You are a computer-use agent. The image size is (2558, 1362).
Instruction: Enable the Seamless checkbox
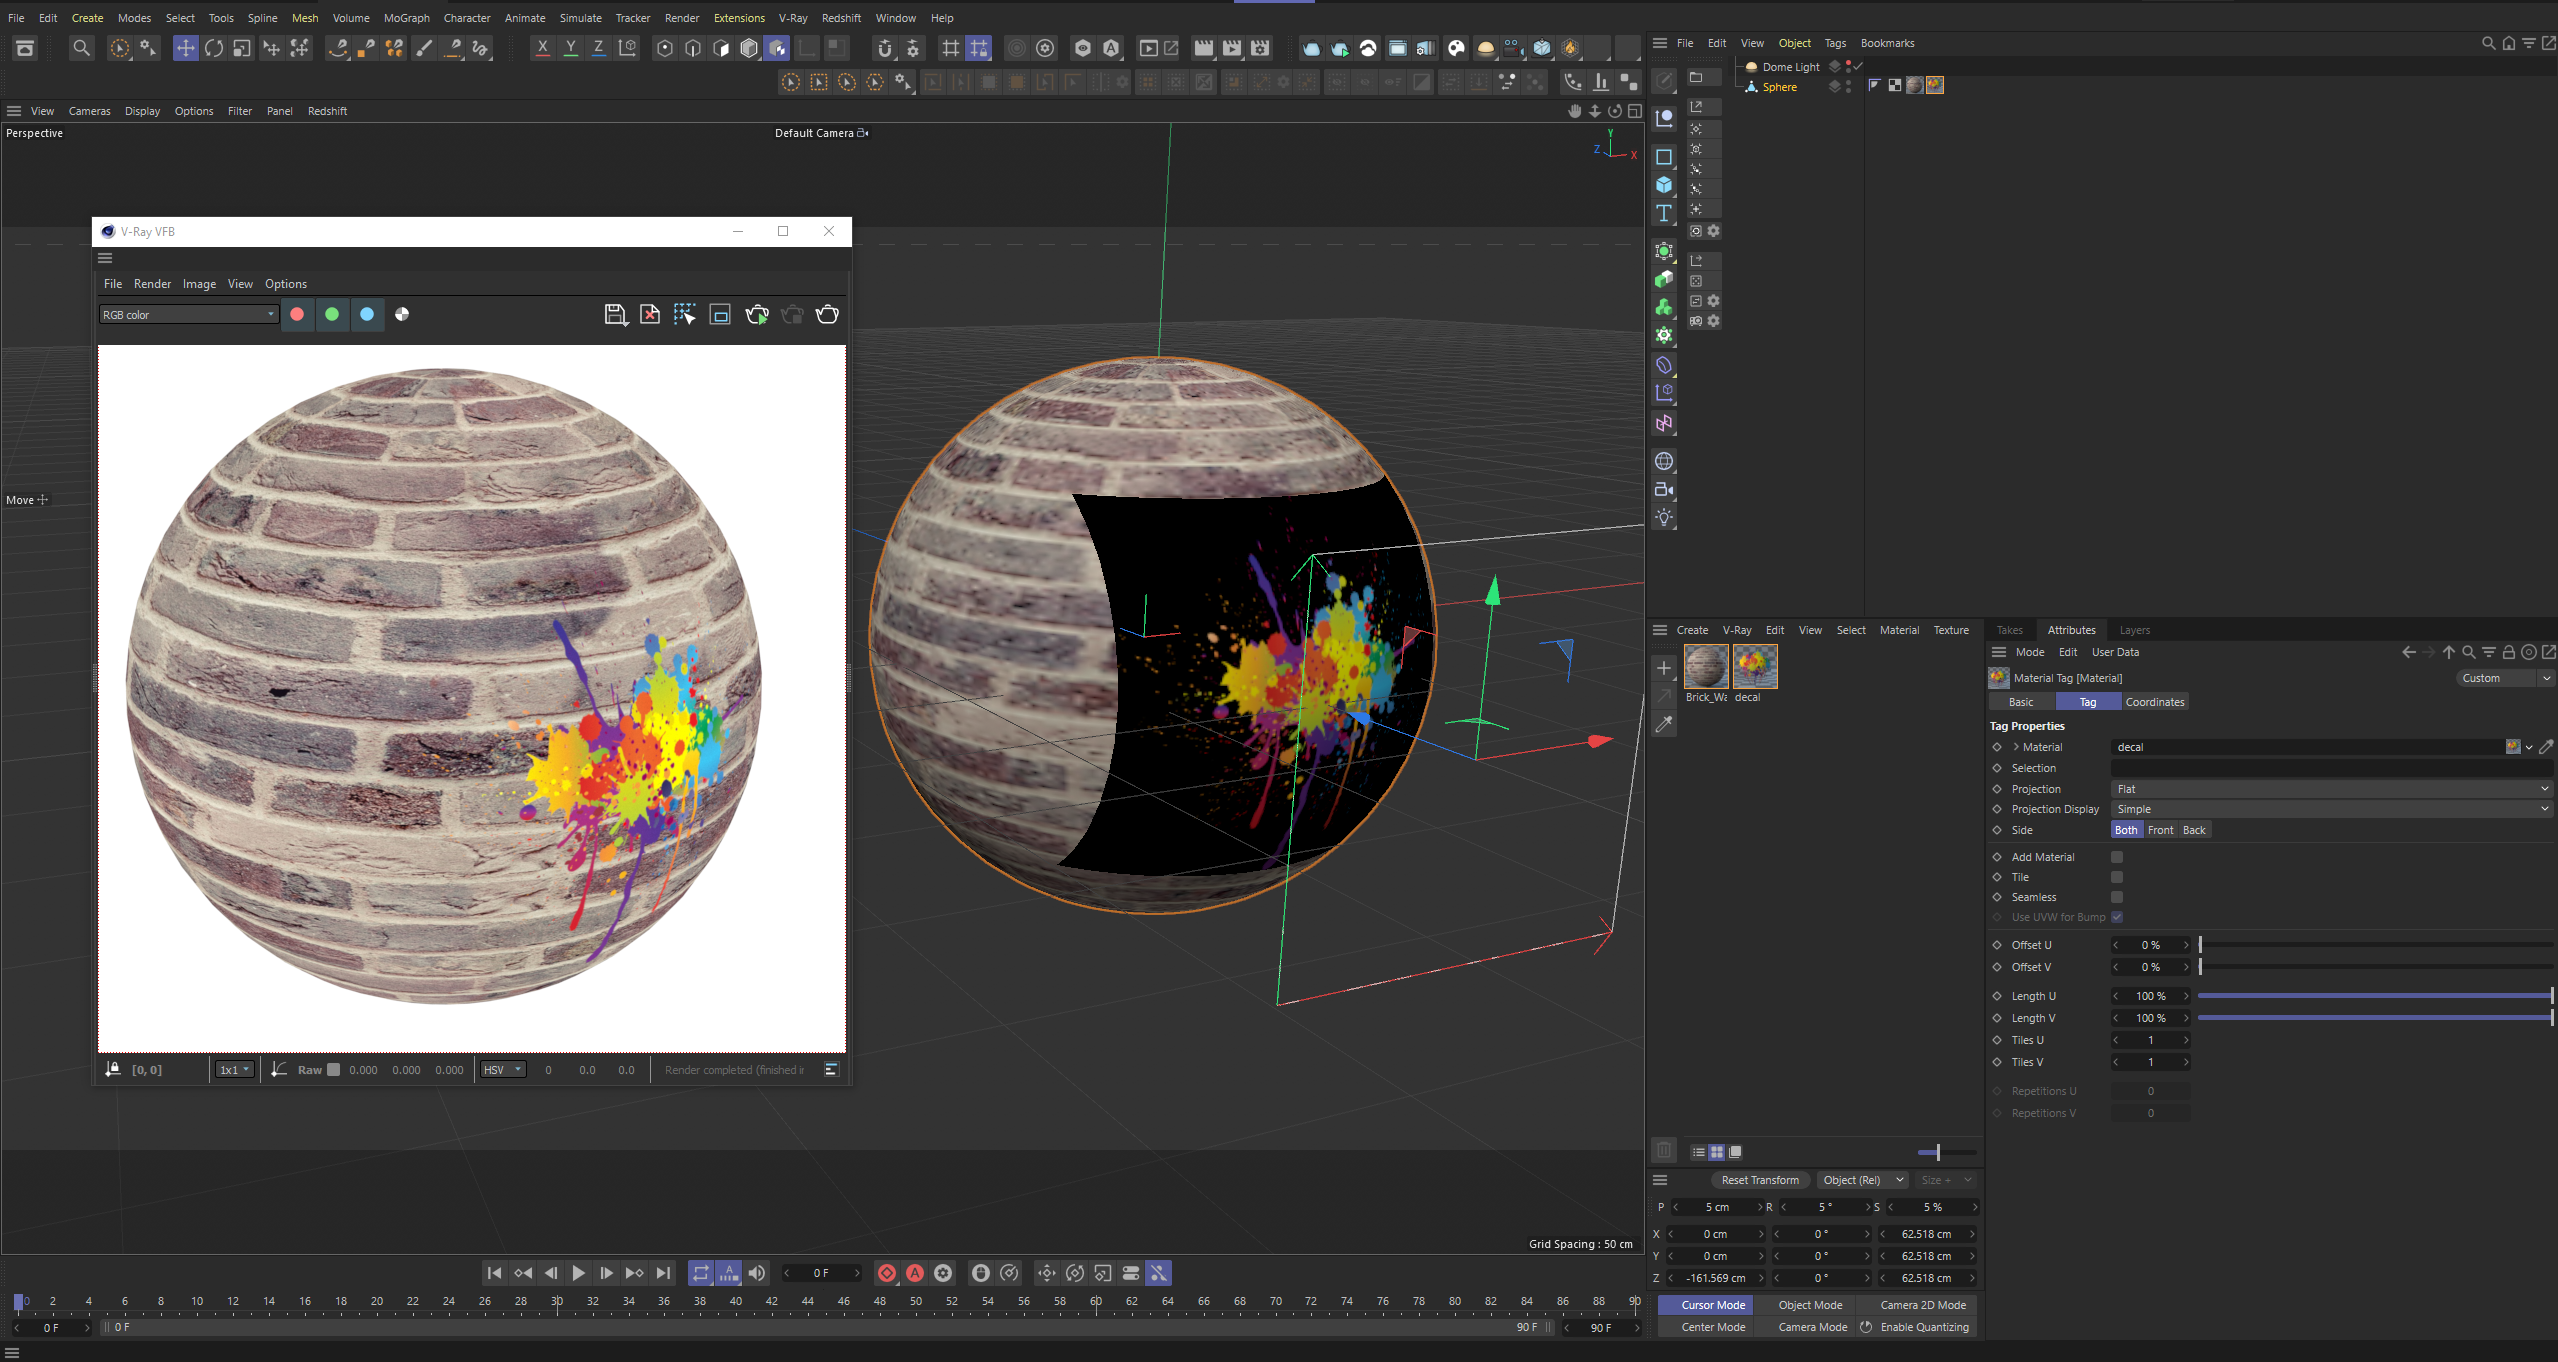tap(2117, 897)
